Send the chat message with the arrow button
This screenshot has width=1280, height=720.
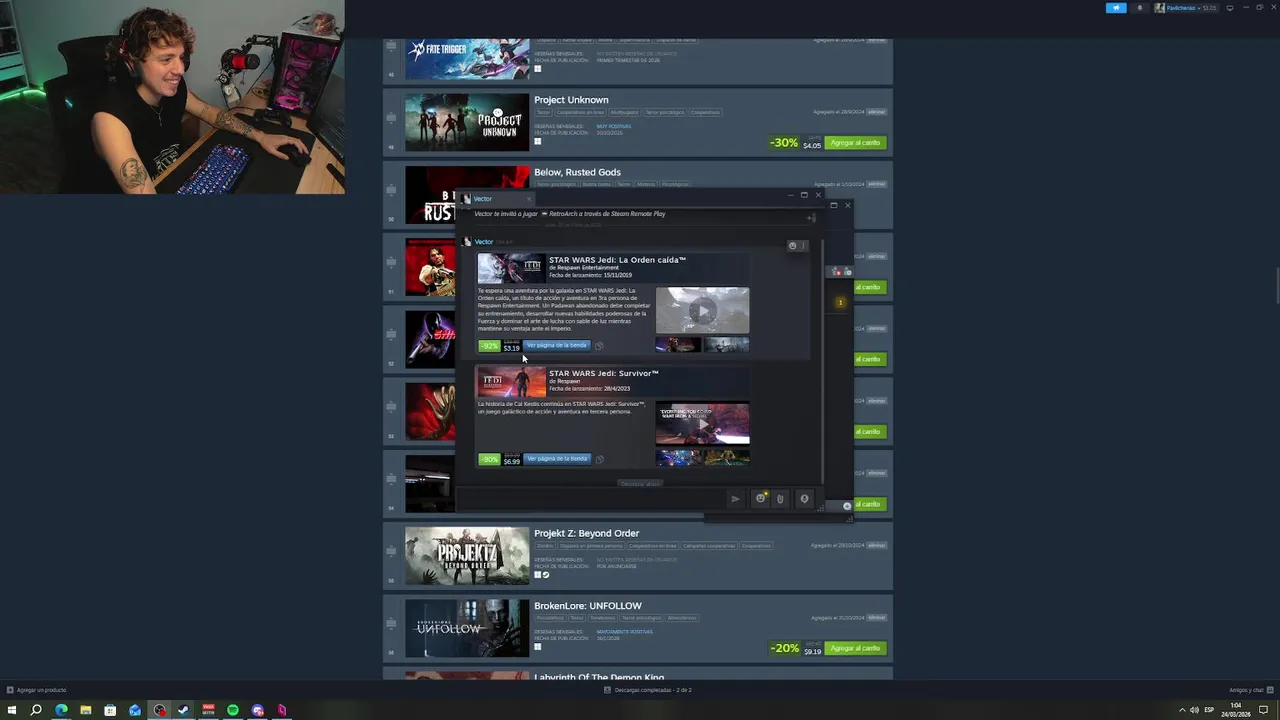pyautogui.click(x=735, y=499)
